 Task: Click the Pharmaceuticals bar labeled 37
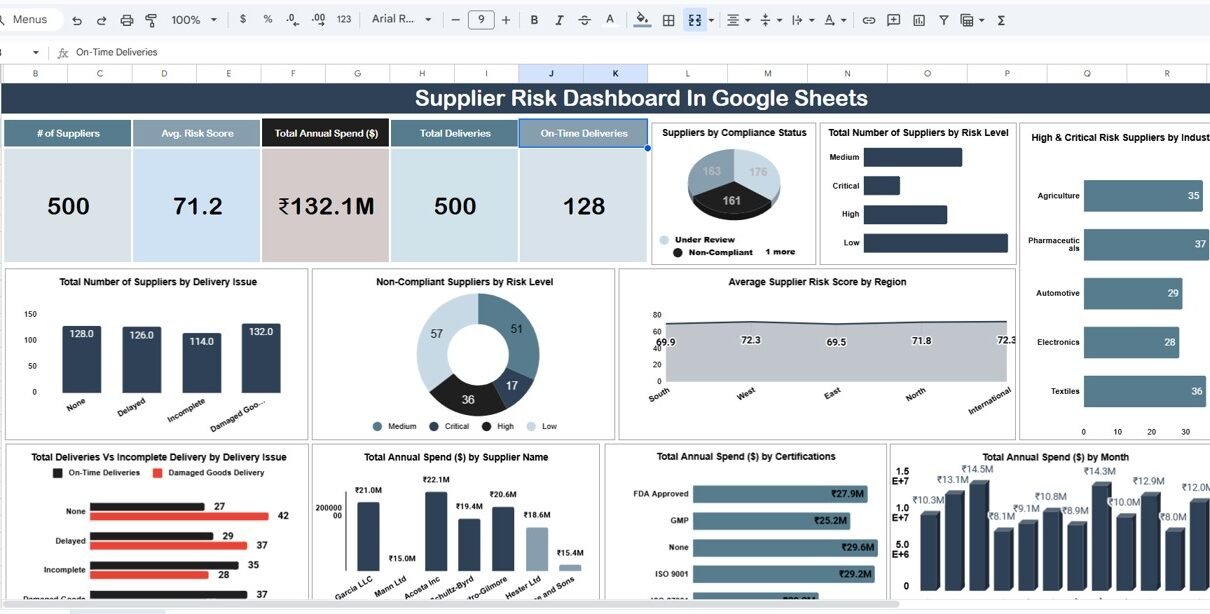pos(1146,244)
